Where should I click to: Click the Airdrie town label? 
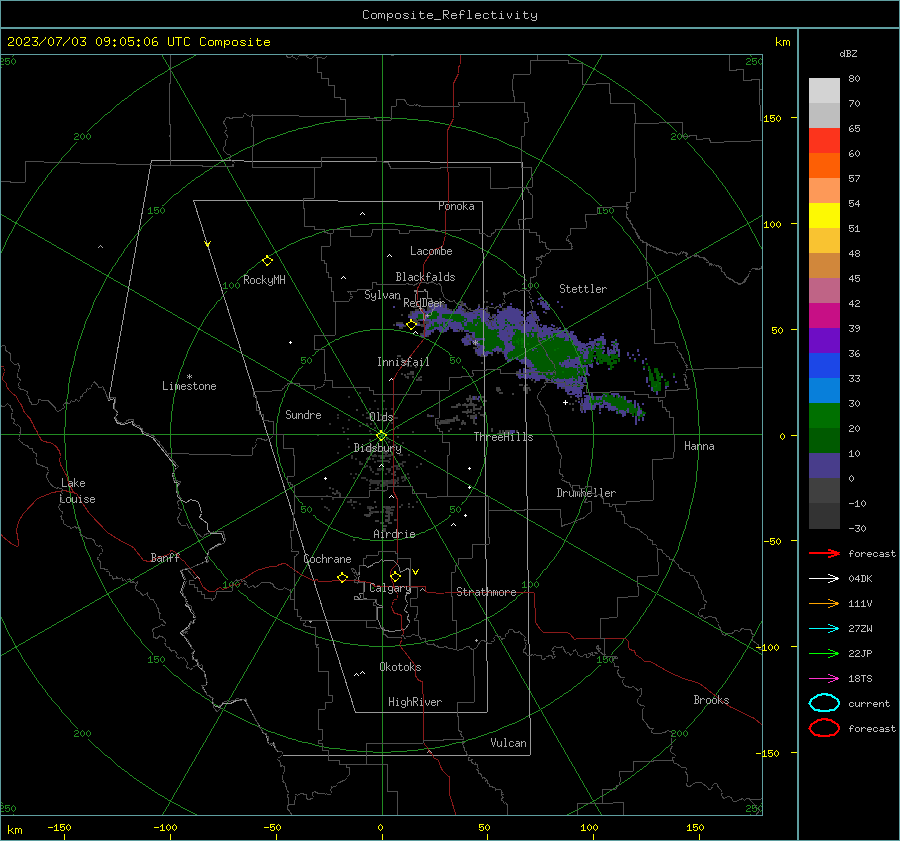(x=394, y=534)
